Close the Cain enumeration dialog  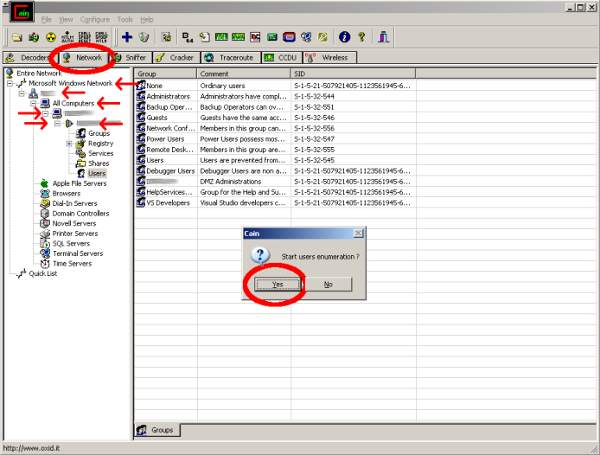click(358, 233)
